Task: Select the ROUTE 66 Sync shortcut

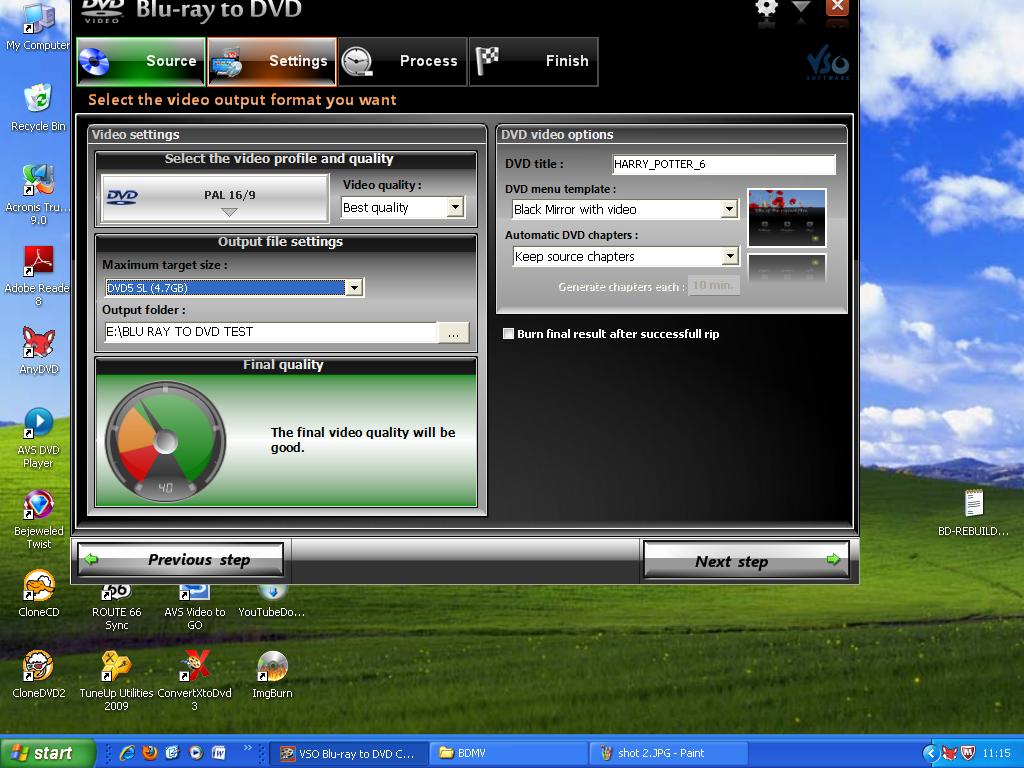Action: tap(116, 608)
